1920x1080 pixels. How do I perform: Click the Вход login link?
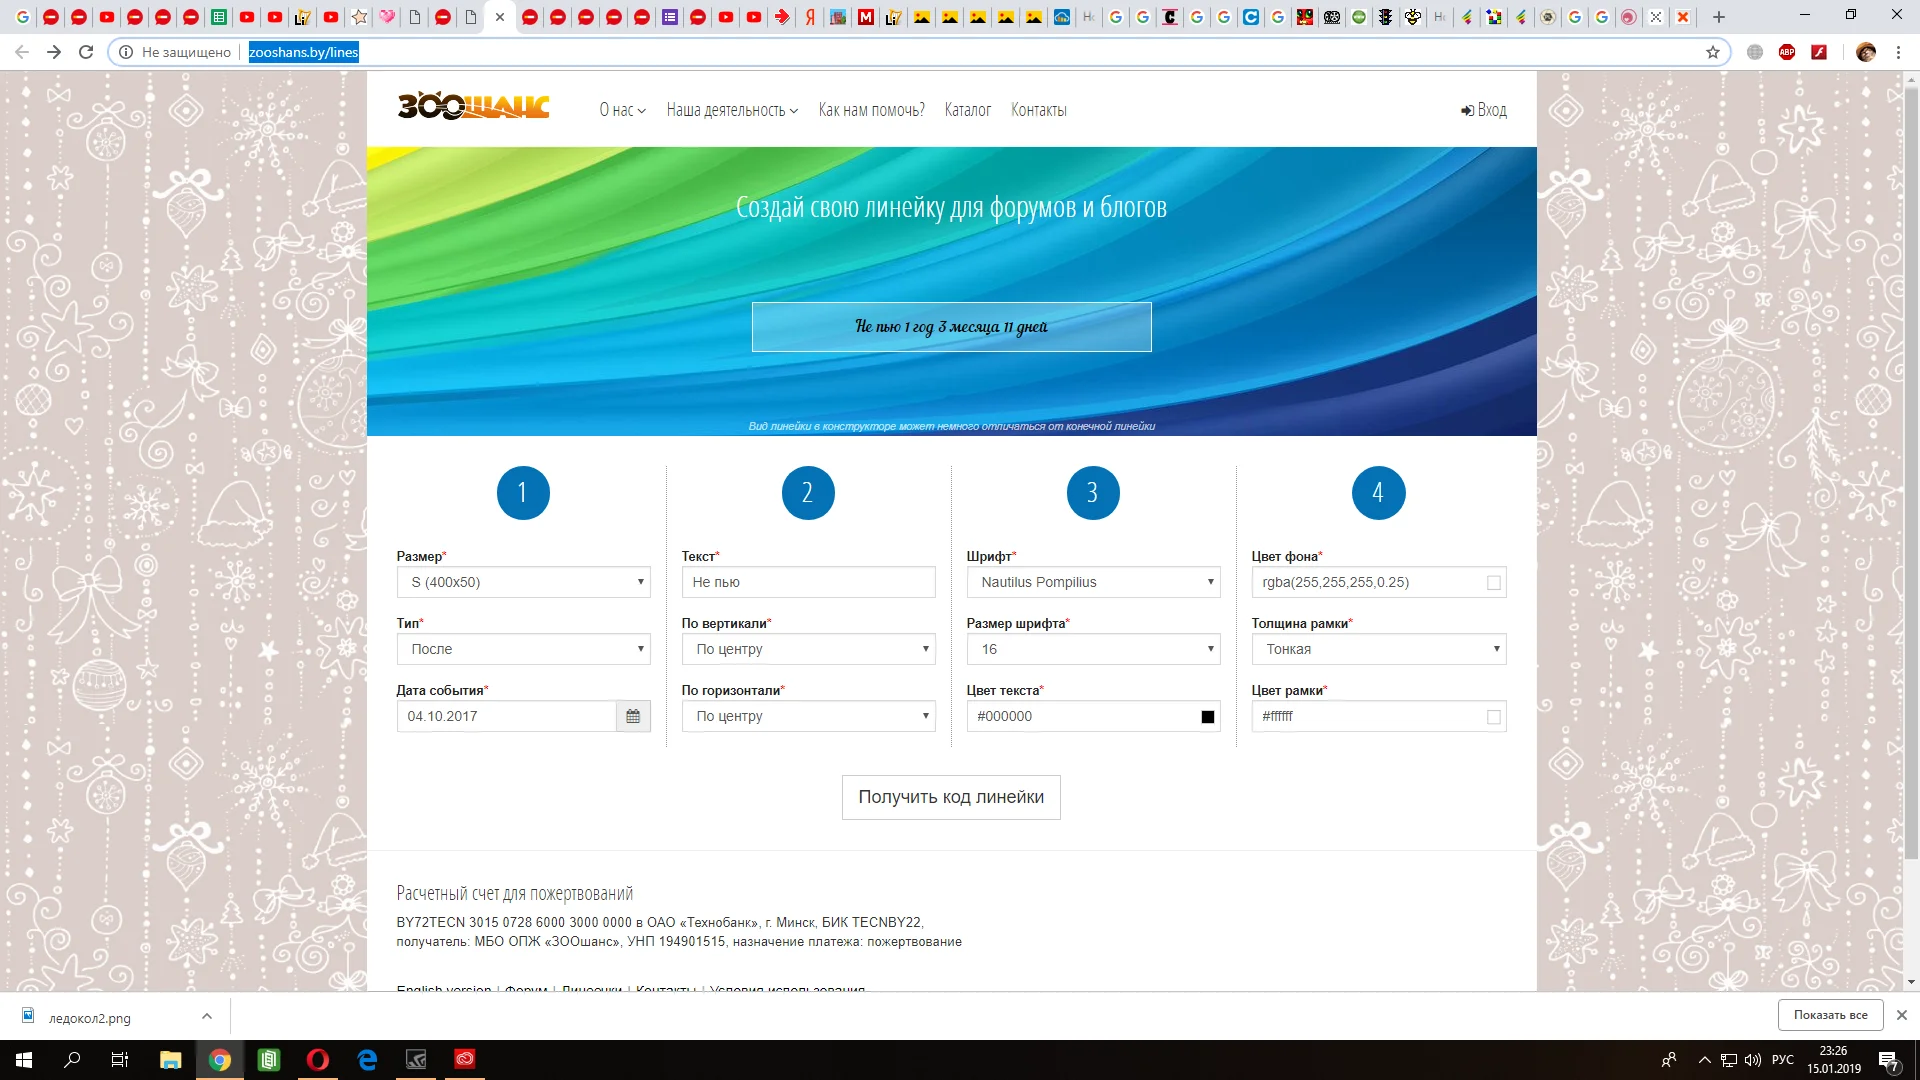click(x=1484, y=110)
